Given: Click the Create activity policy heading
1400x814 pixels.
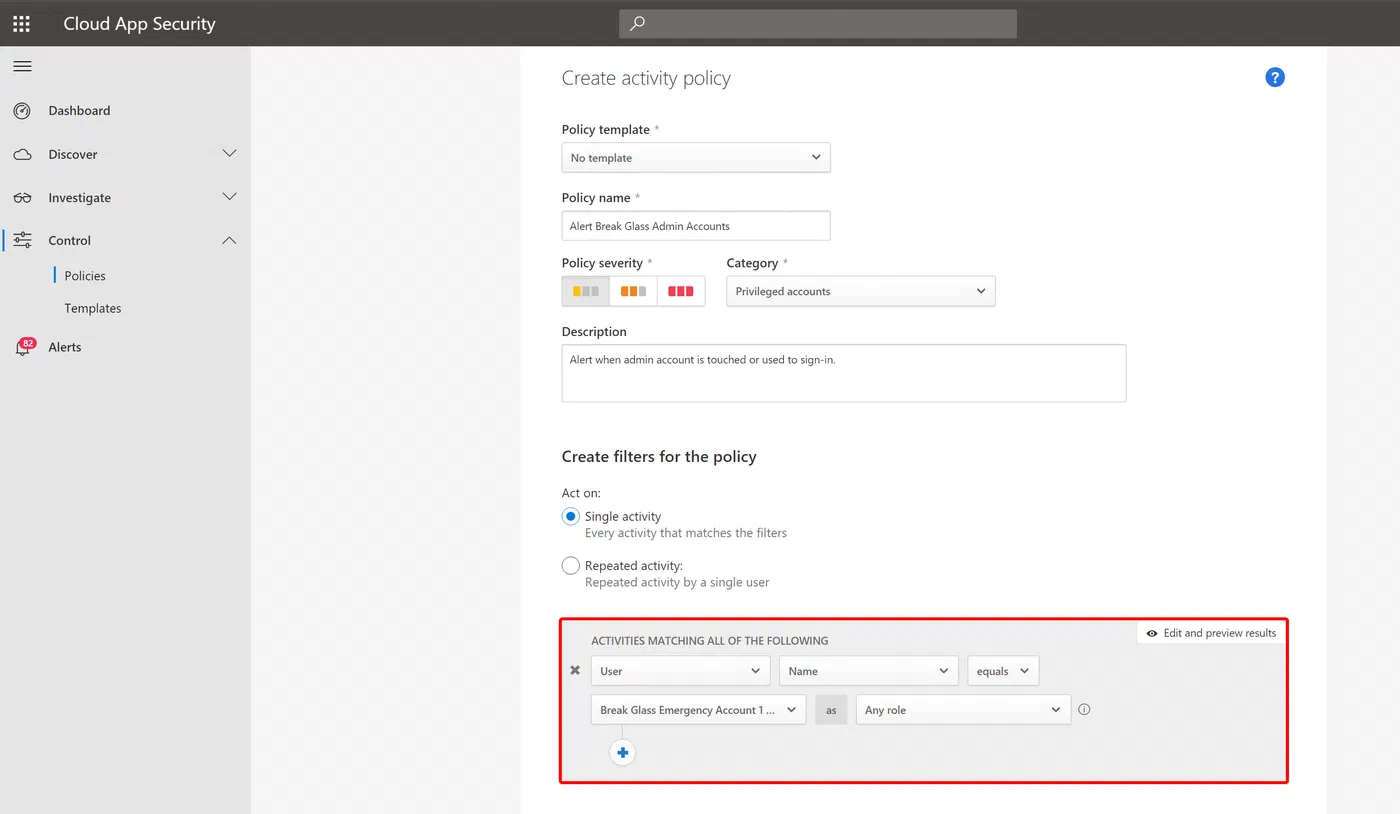Looking at the screenshot, I should [646, 78].
